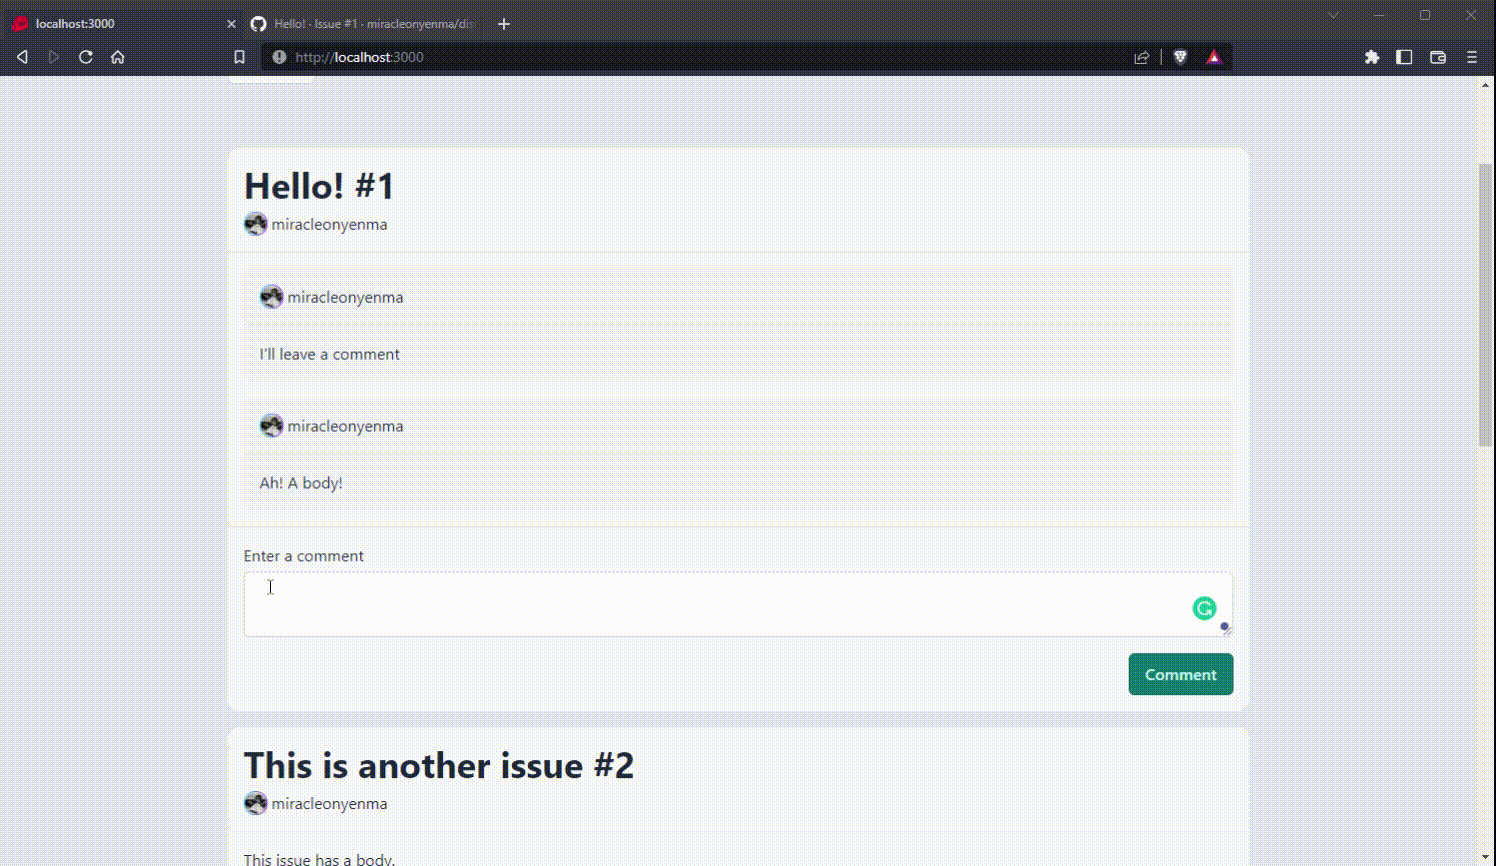Click the comment text "Ah! A body!"
Viewport: 1496px width, 866px height.
301,483
